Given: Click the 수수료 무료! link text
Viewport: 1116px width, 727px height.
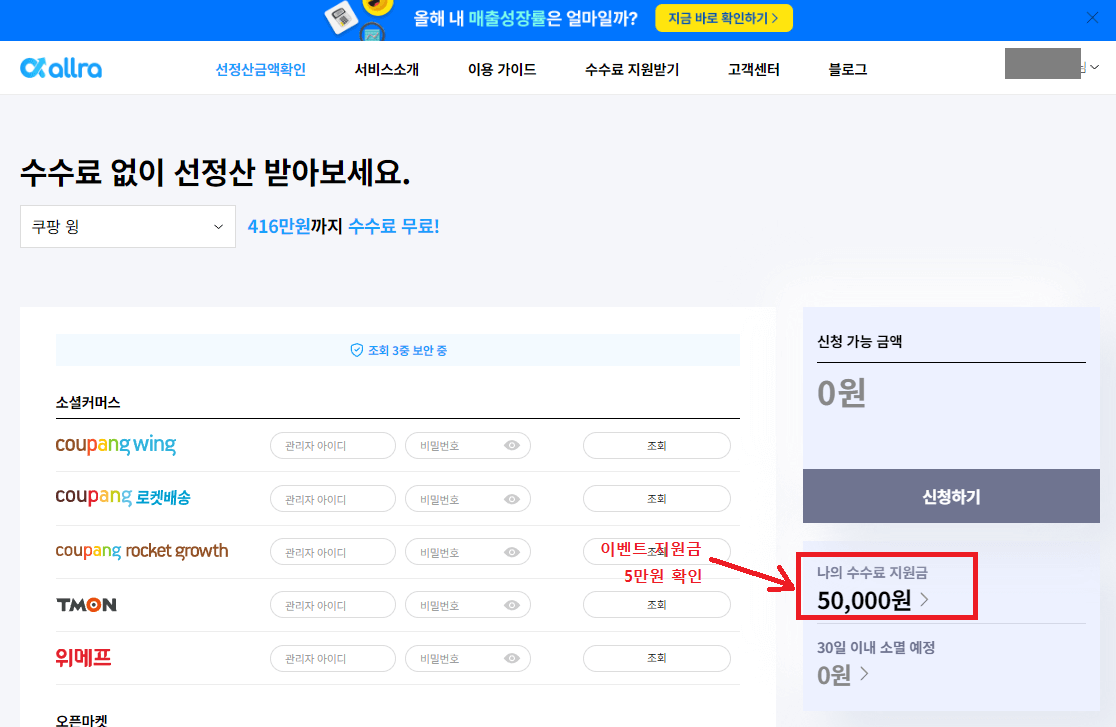Looking at the screenshot, I should pos(394,226).
